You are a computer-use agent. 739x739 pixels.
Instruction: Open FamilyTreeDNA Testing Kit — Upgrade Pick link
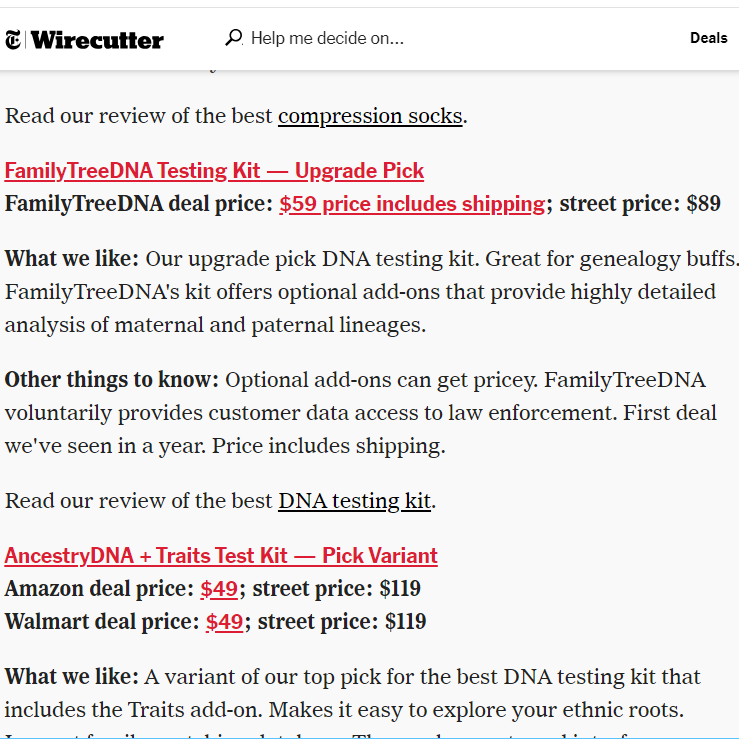tap(214, 171)
